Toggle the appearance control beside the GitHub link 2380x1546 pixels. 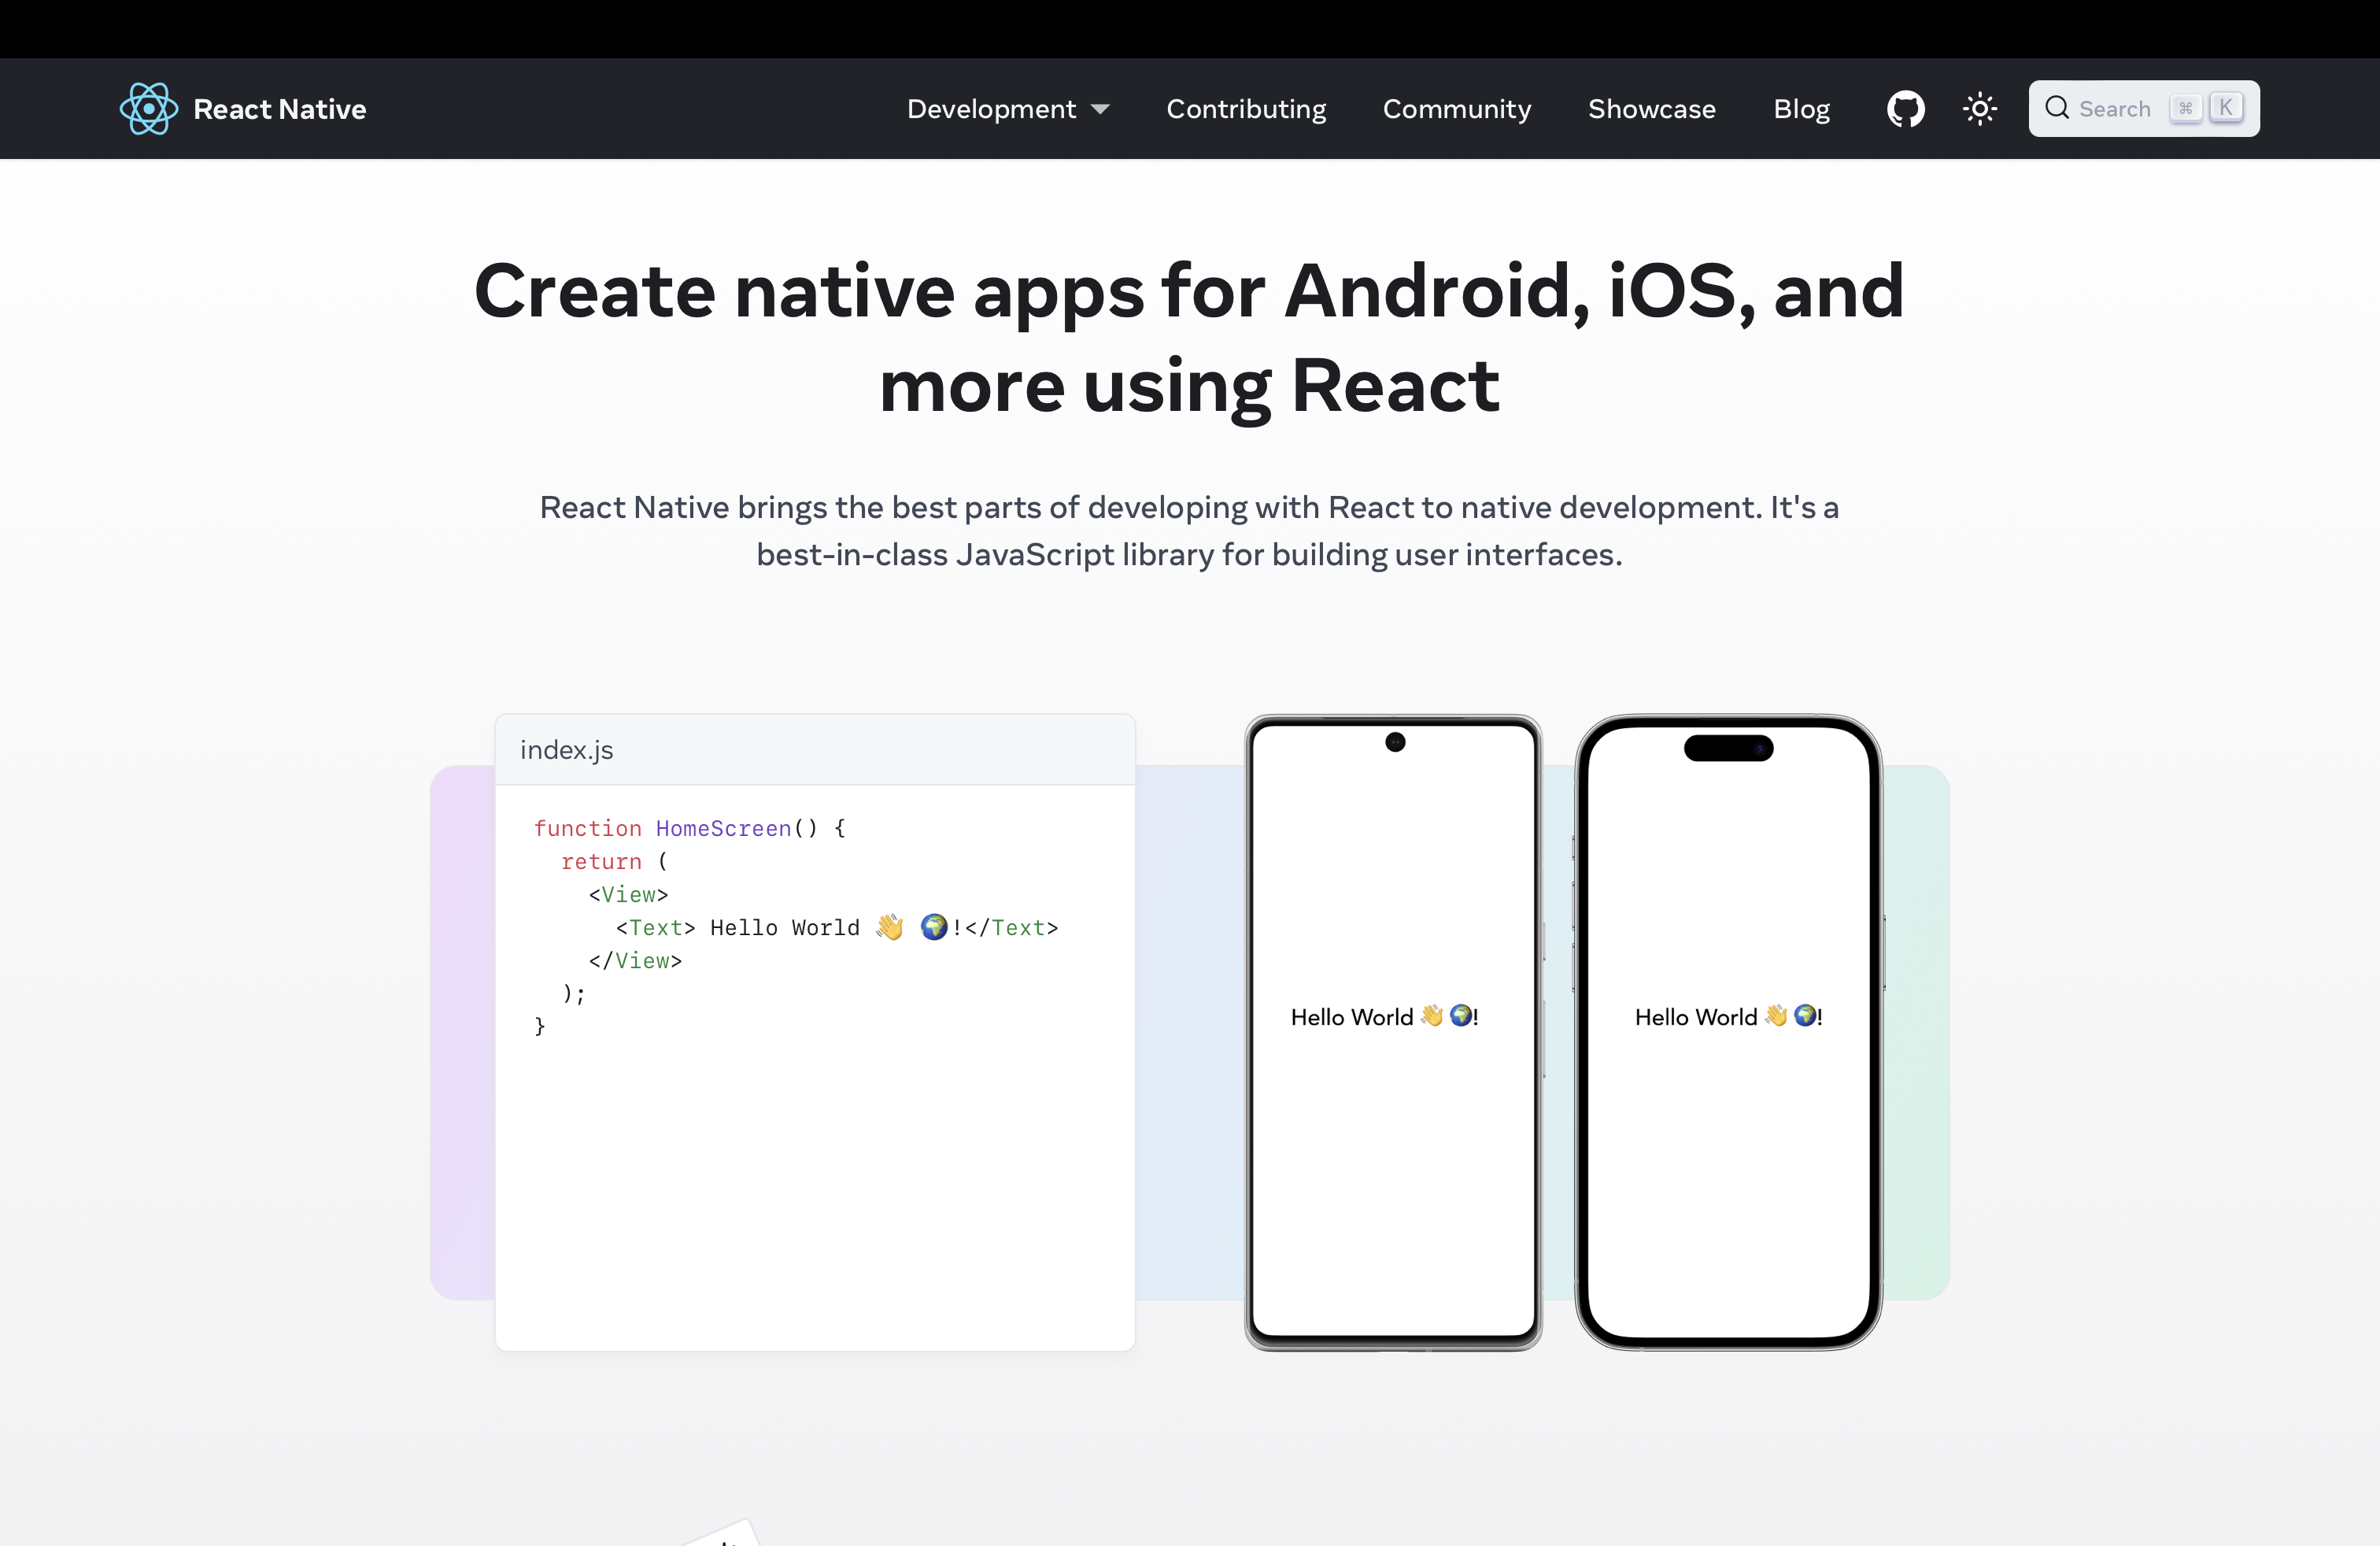pos(1980,108)
